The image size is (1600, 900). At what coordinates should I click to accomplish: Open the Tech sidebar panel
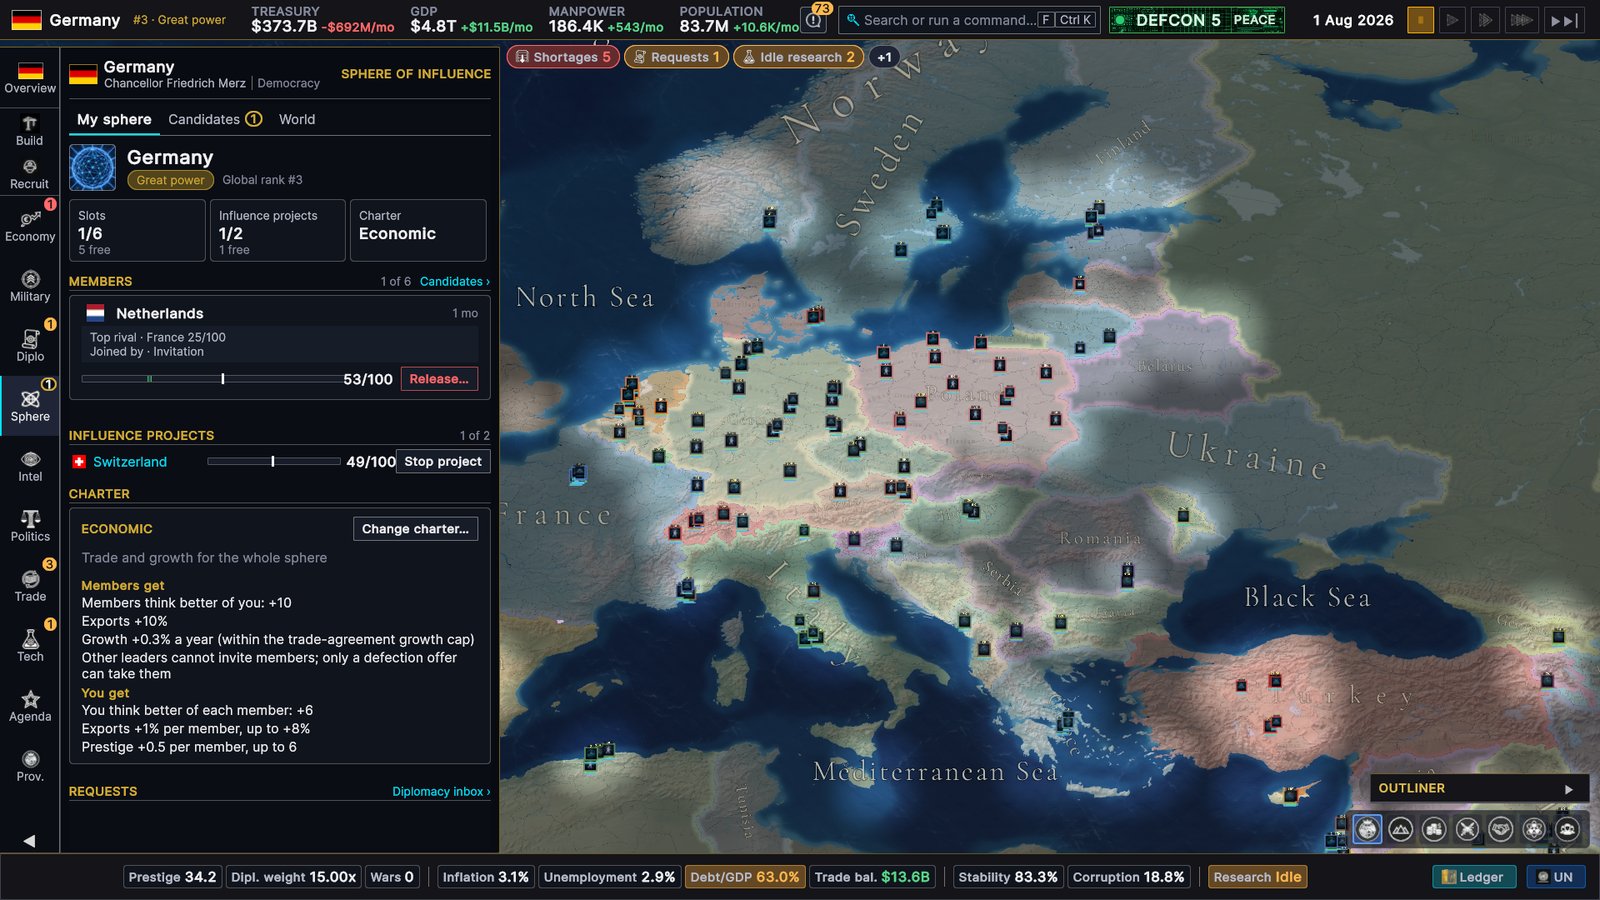(x=30, y=646)
